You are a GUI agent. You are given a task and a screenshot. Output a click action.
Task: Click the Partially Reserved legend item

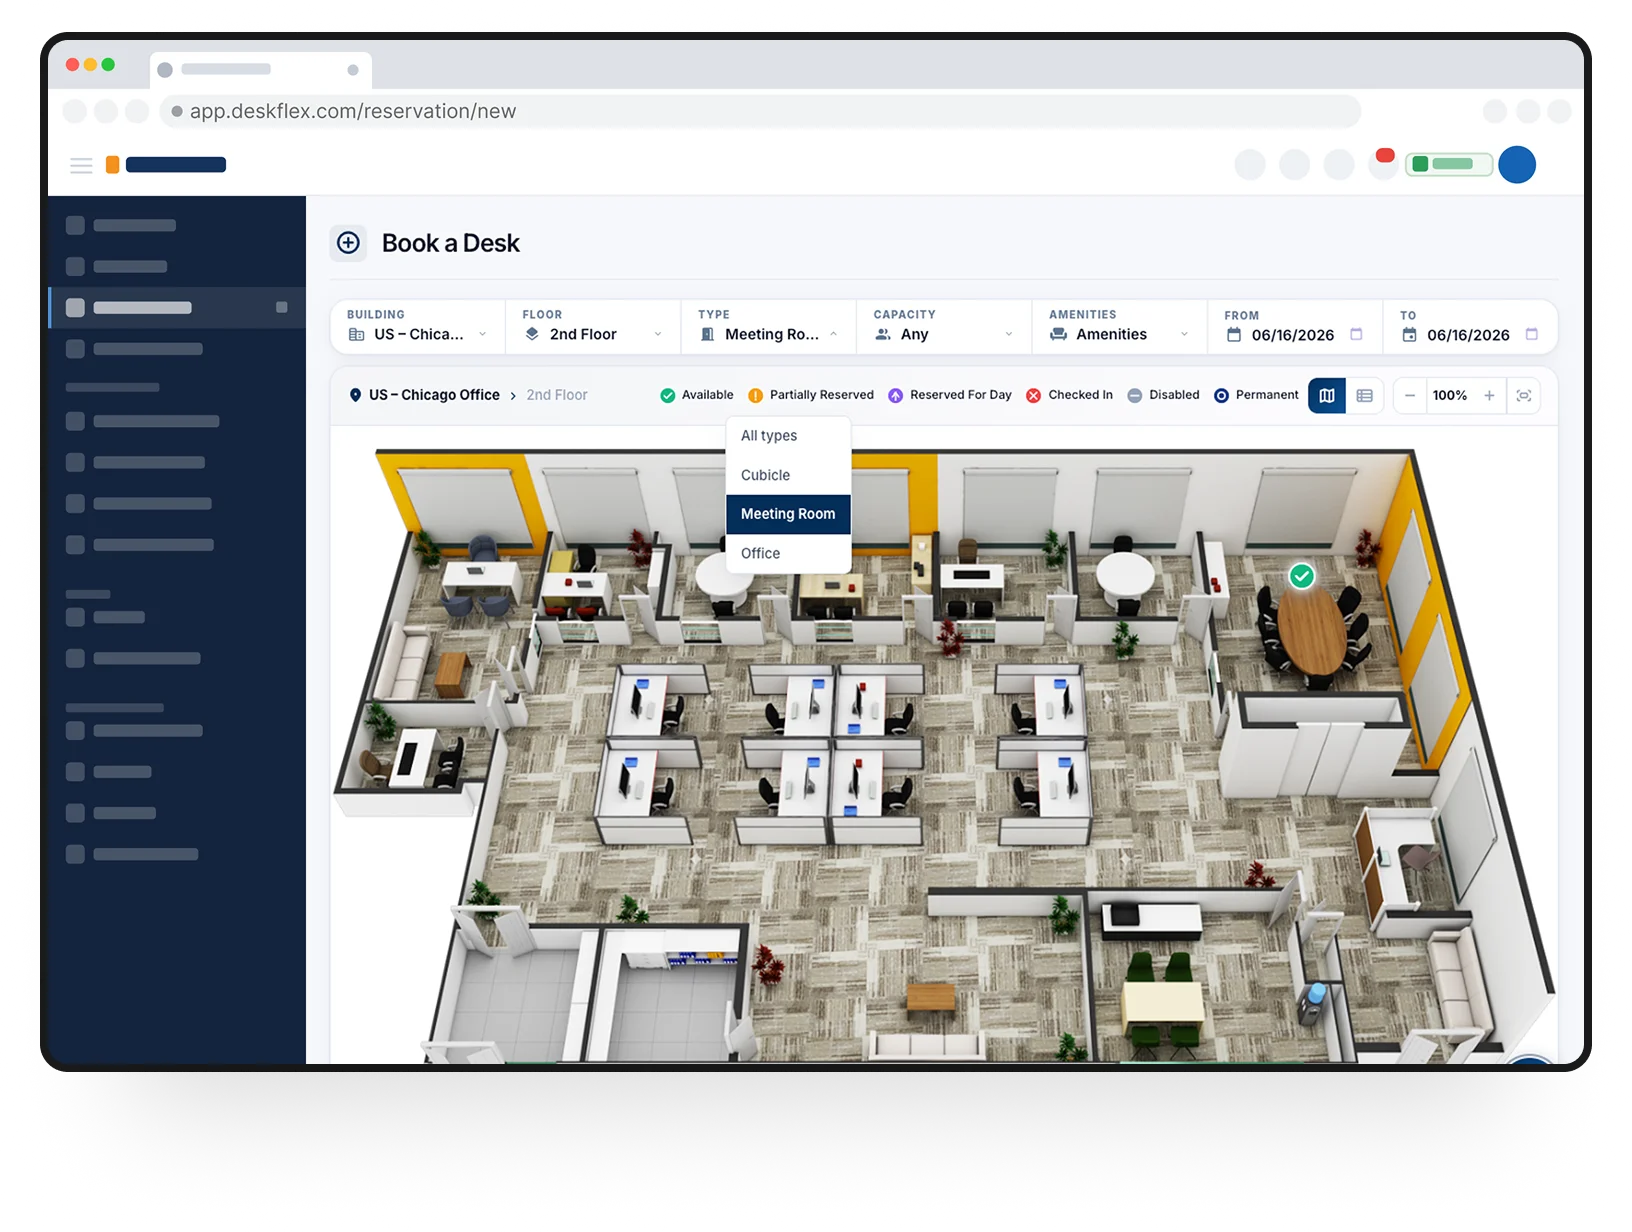(x=811, y=395)
